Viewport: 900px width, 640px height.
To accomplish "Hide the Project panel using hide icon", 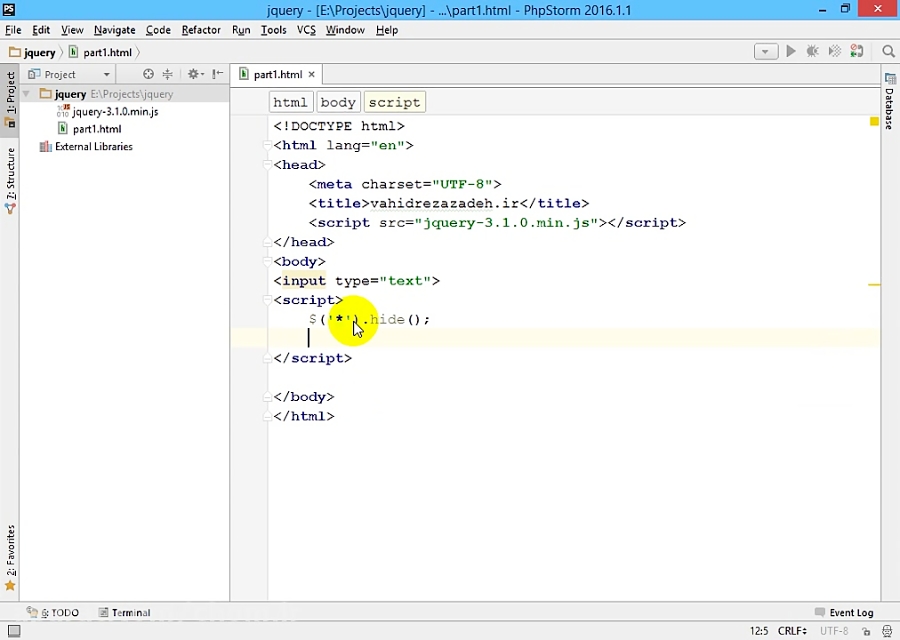I will [216, 74].
